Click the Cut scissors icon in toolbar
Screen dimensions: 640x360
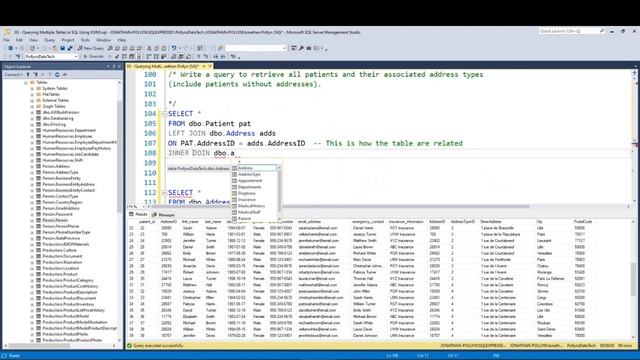pos(149,48)
